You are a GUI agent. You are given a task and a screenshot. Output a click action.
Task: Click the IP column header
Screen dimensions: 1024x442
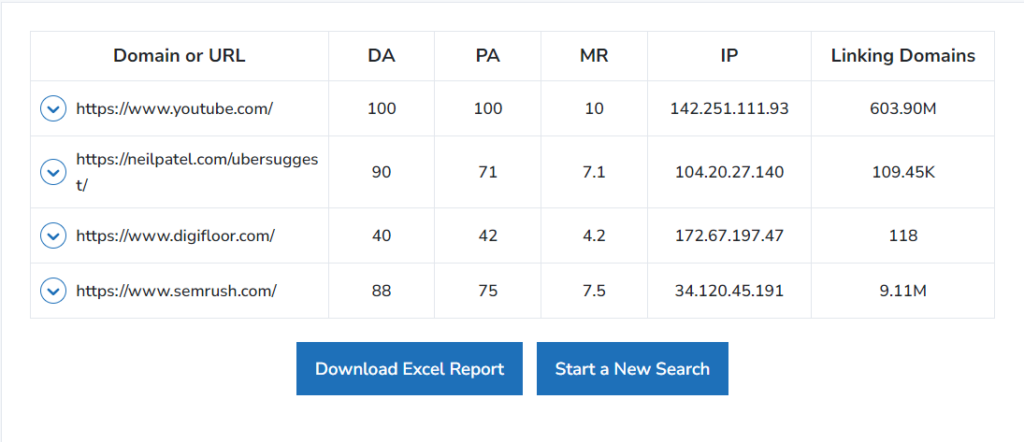click(x=729, y=56)
